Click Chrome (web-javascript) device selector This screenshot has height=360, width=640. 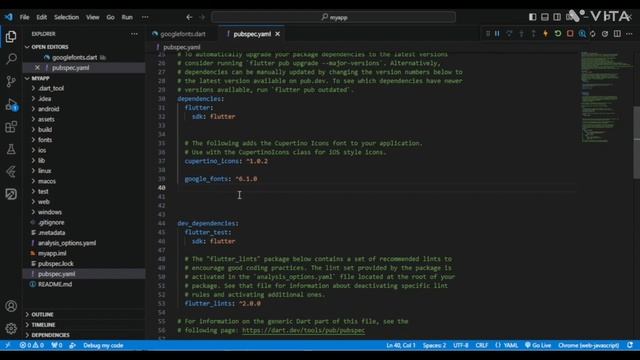tap(588, 345)
